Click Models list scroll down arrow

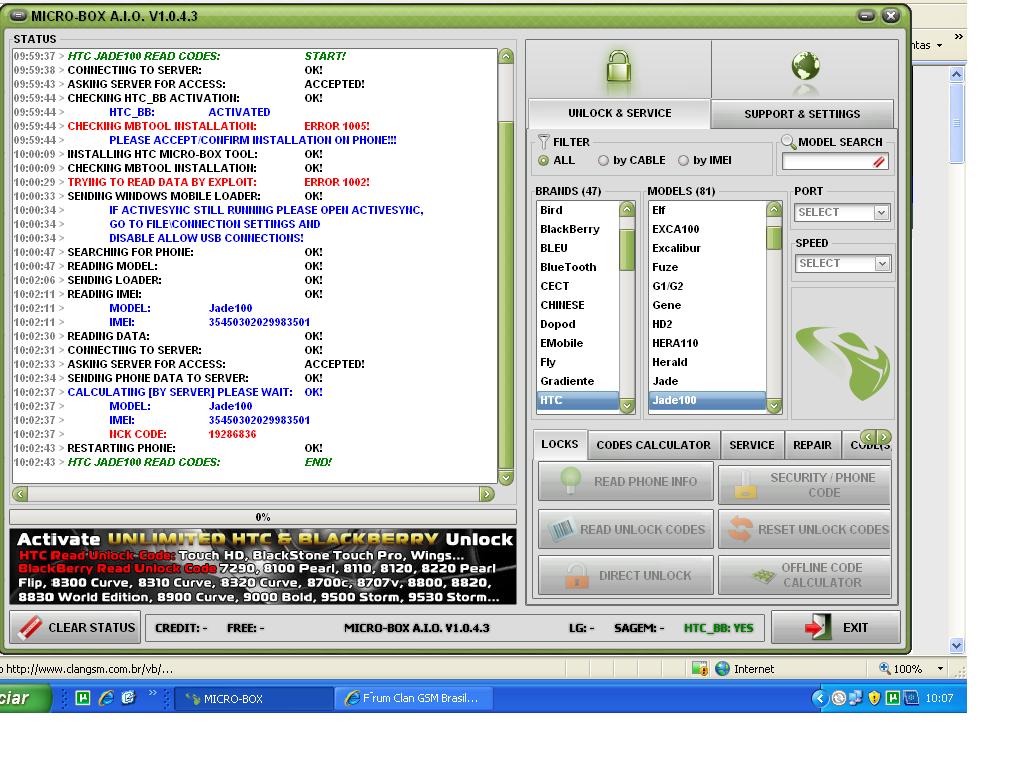point(774,406)
